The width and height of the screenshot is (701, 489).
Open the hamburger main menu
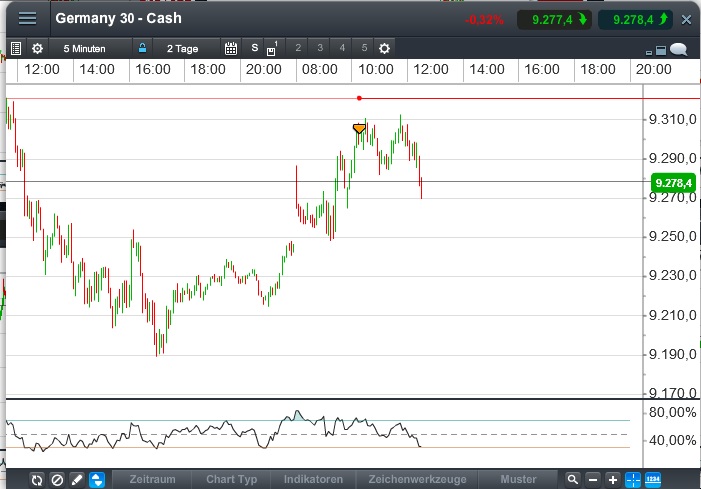(28, 19)
